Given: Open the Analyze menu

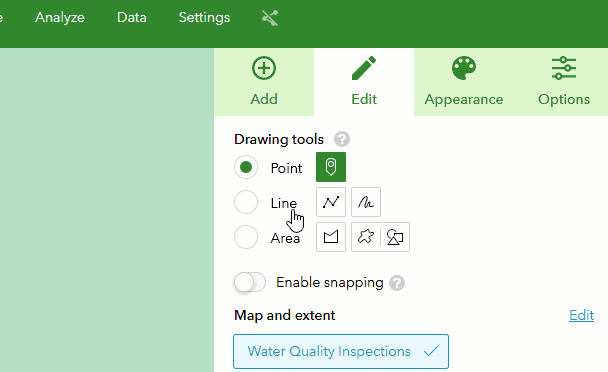Looking at the screenshot, I should (x=60, y=17).
